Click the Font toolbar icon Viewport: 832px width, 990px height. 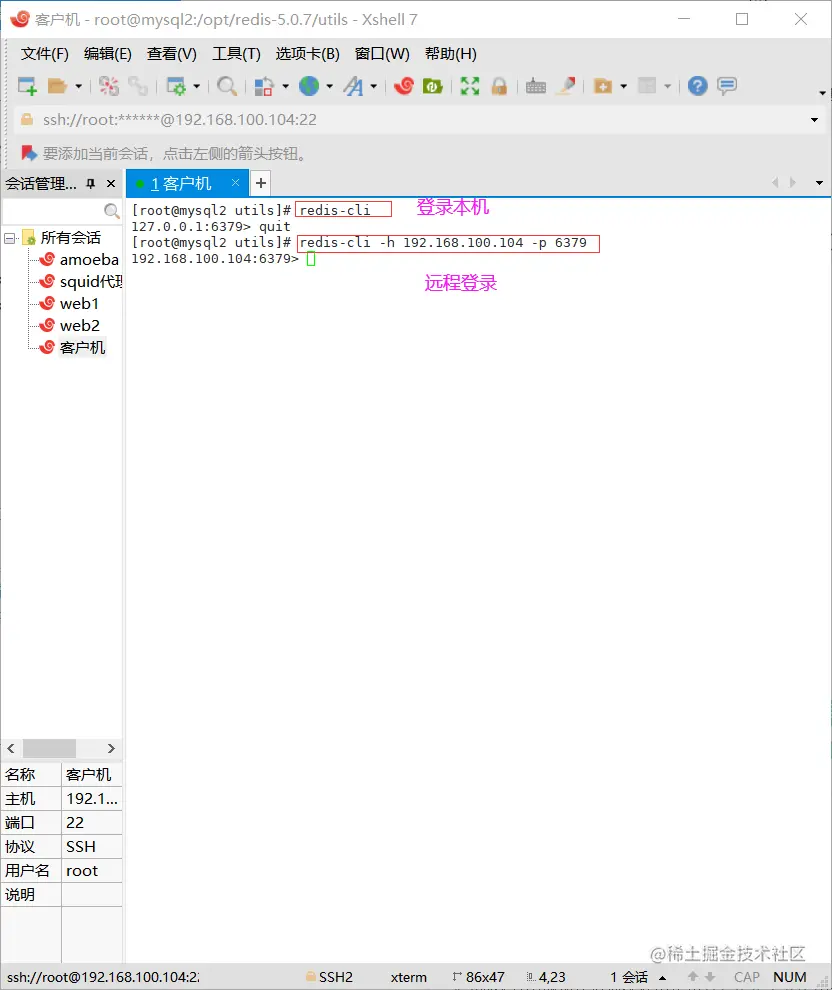(x=354, y=86)
